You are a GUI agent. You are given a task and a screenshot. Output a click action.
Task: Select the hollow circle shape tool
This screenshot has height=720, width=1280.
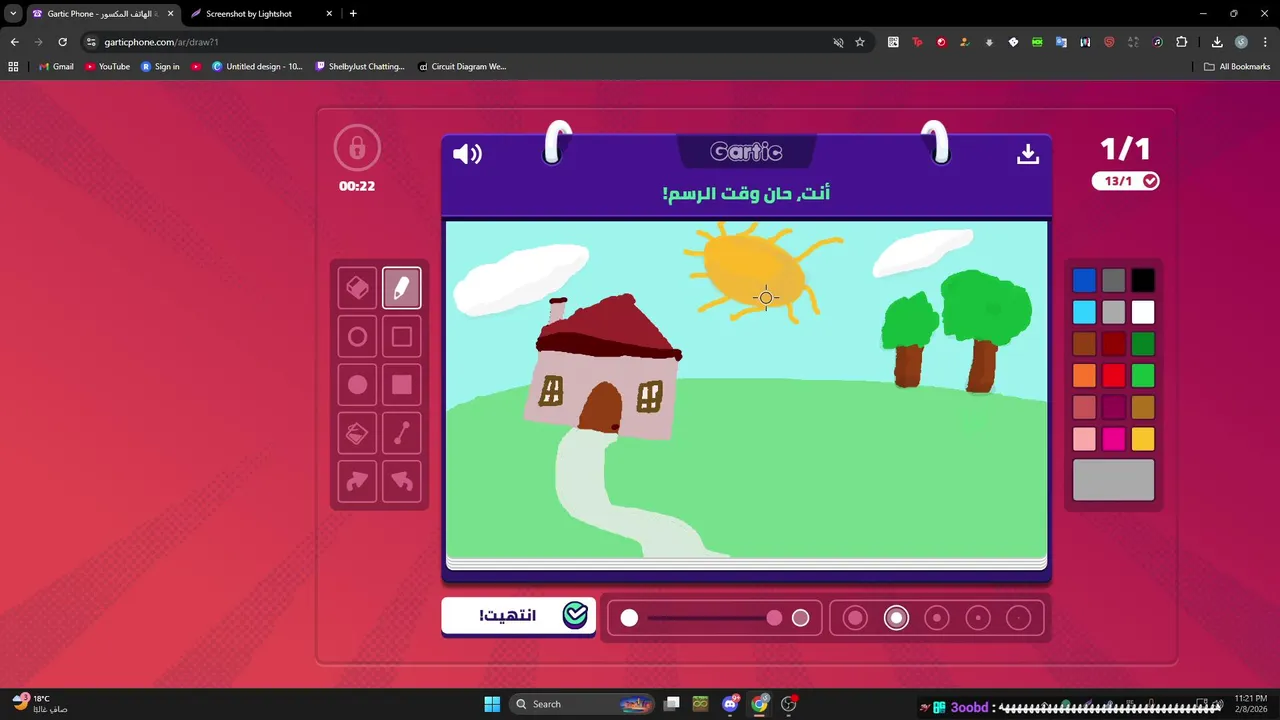click(x=357, y=337)
